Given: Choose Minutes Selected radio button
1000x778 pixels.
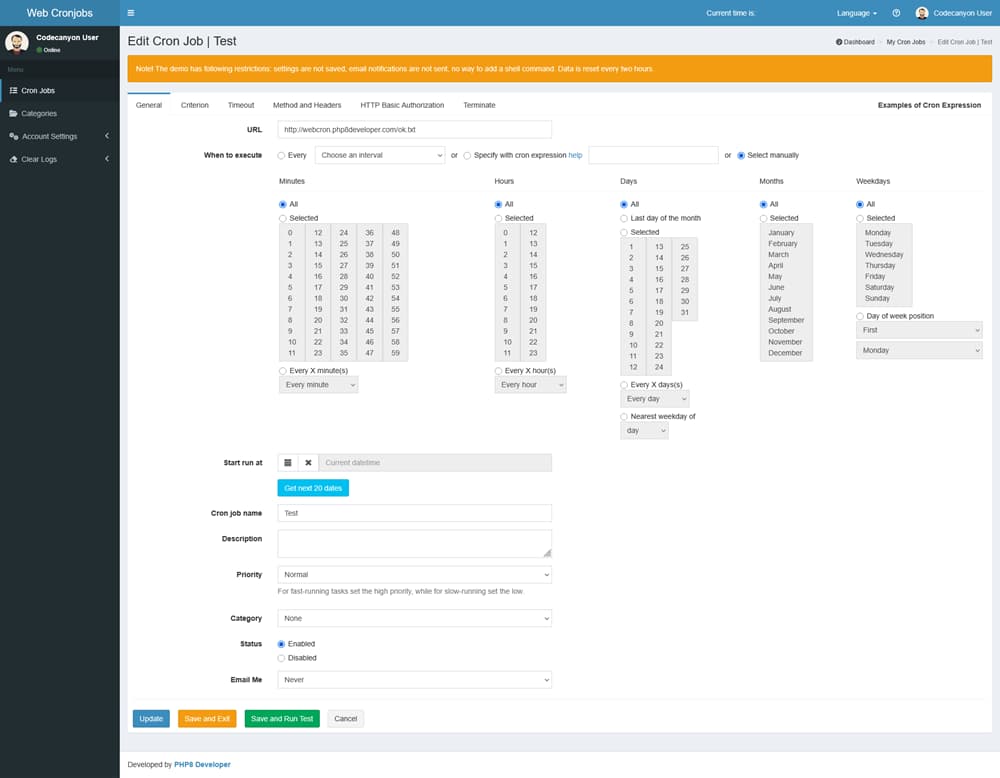Looking at the screenshot, I should pos(283,219).
